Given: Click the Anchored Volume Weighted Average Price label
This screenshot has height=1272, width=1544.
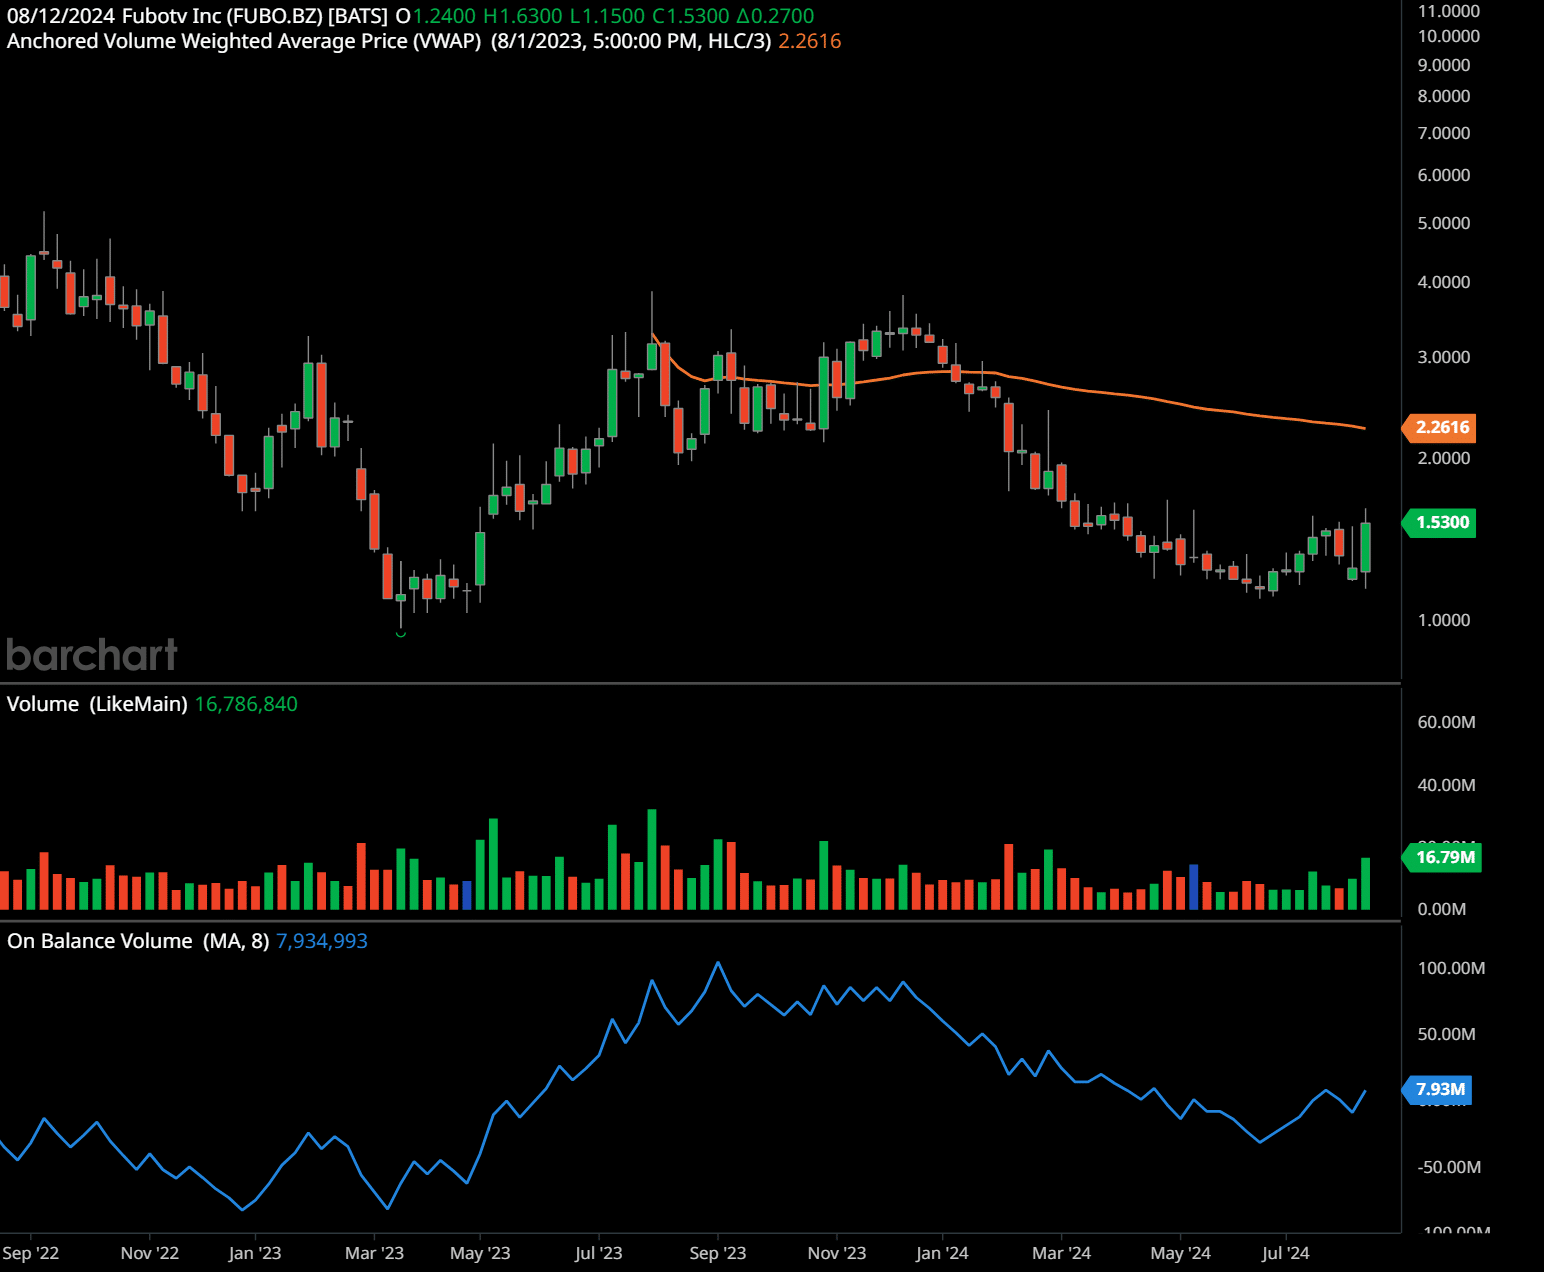Looking at the screenshot, I should [244, 41].
